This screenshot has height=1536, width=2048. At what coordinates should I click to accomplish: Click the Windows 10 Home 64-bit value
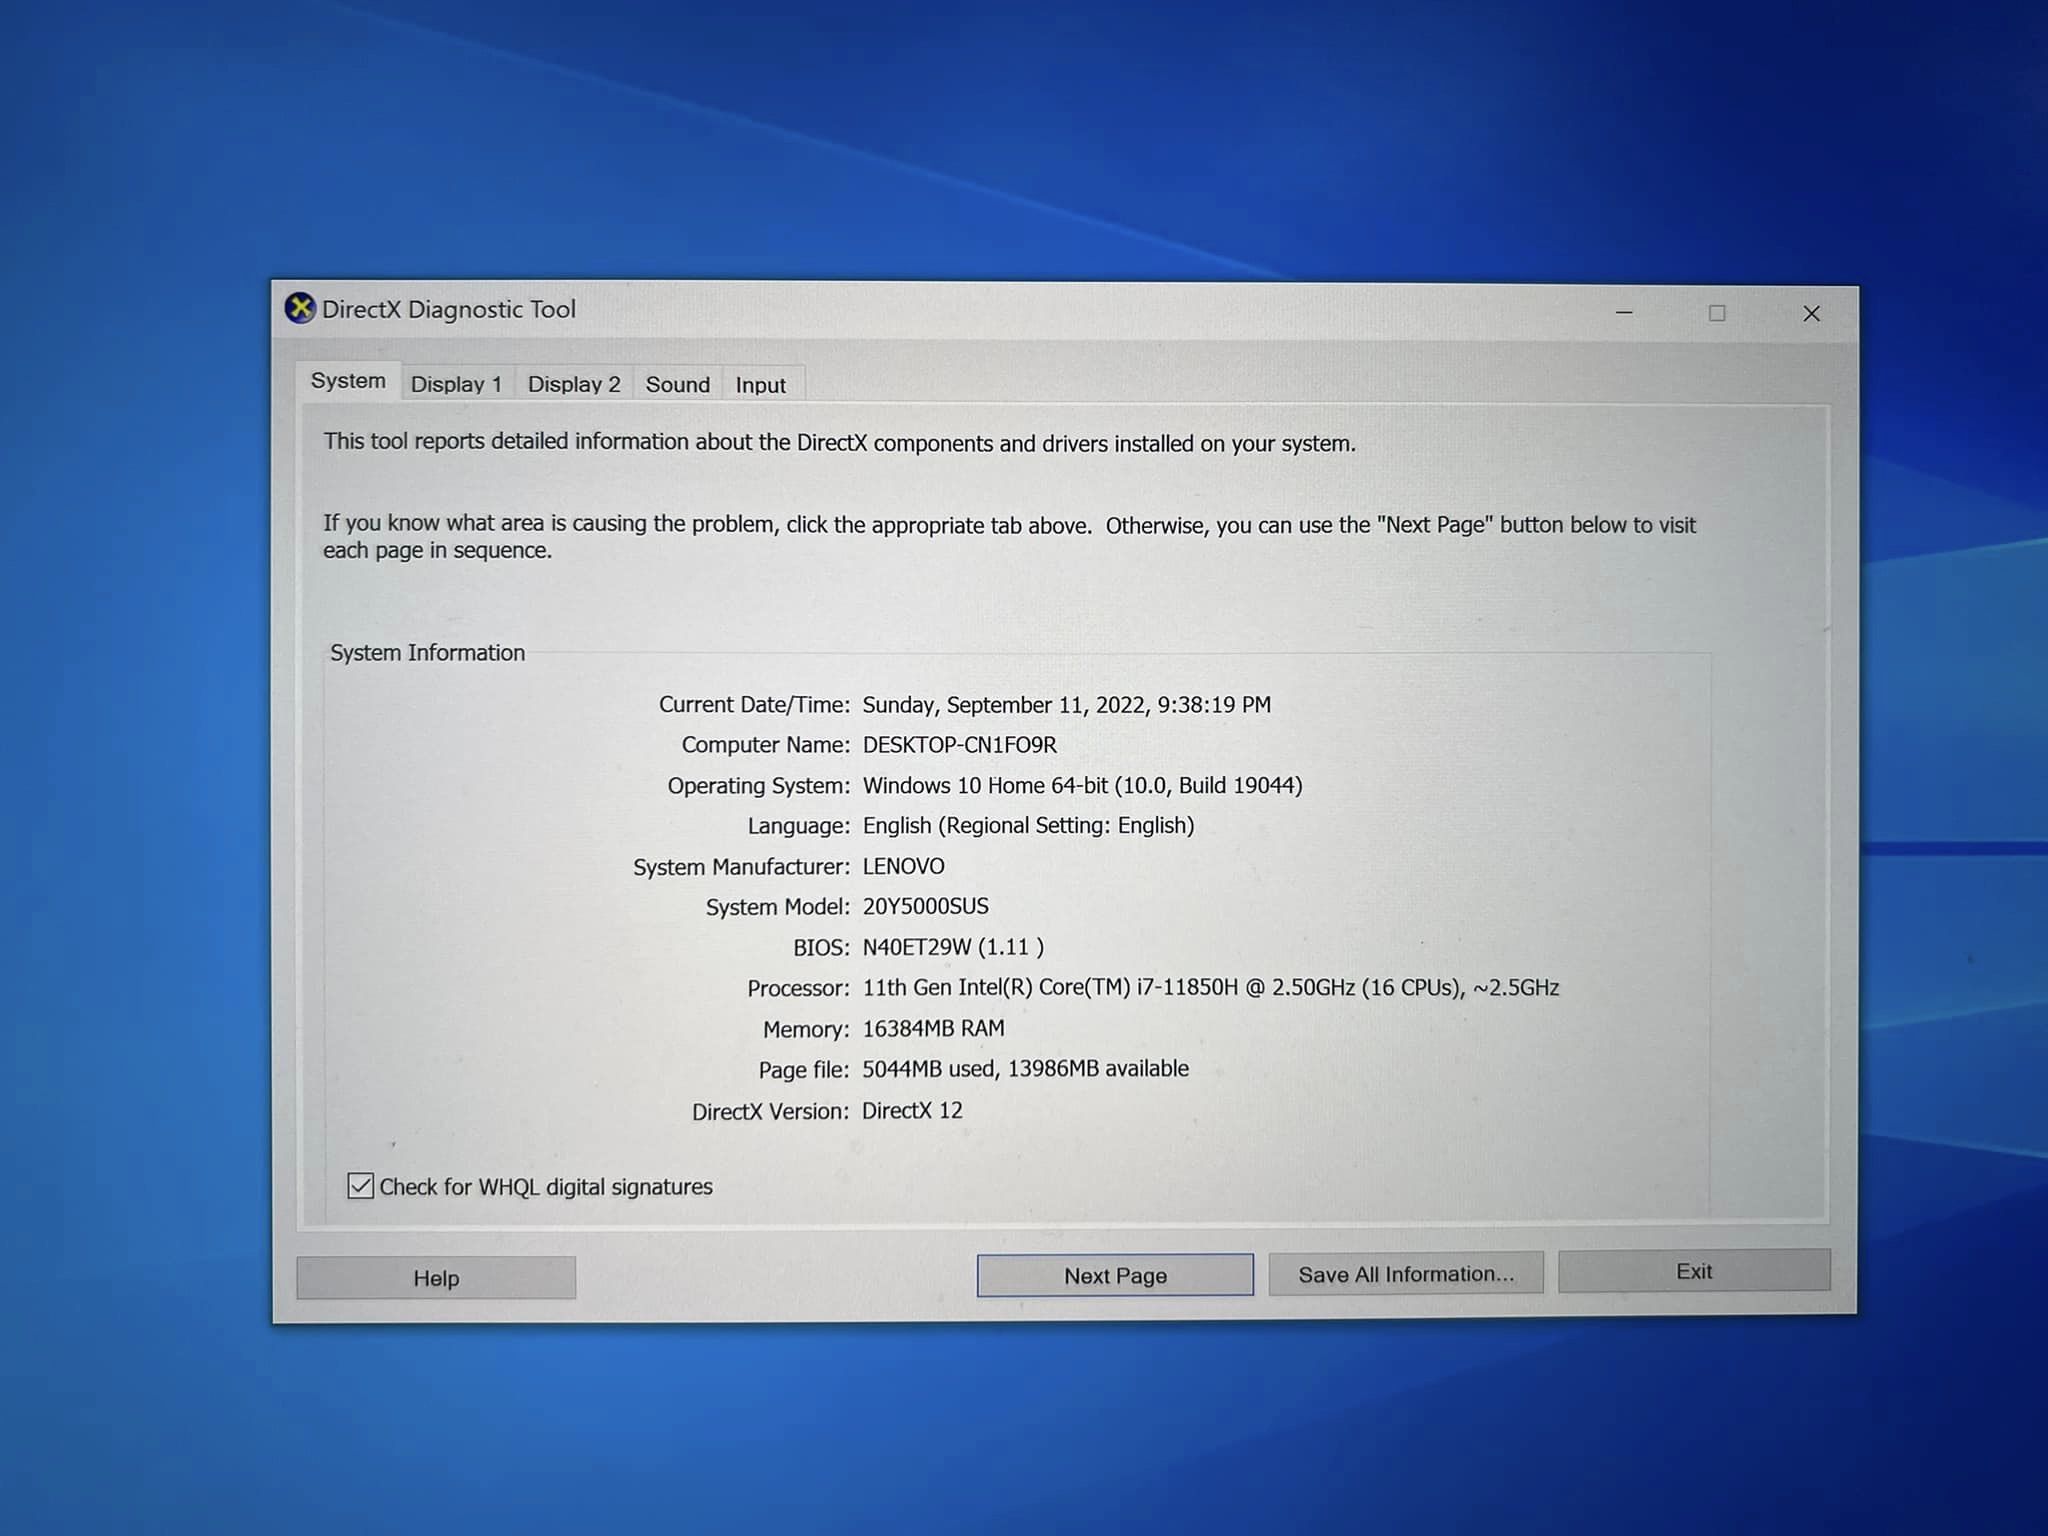(x=1083, y=785)
